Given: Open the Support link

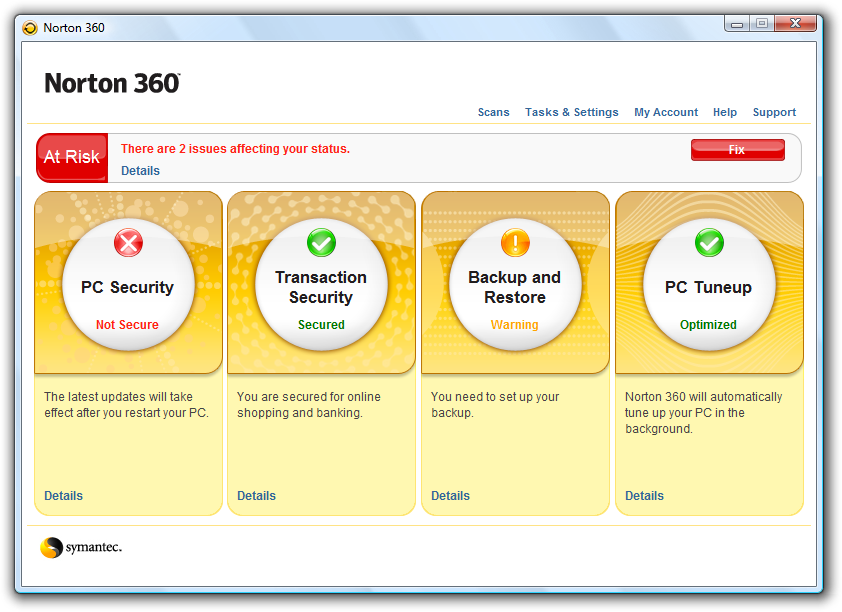Looking at the screenshot, I should (x=774, y=112).
